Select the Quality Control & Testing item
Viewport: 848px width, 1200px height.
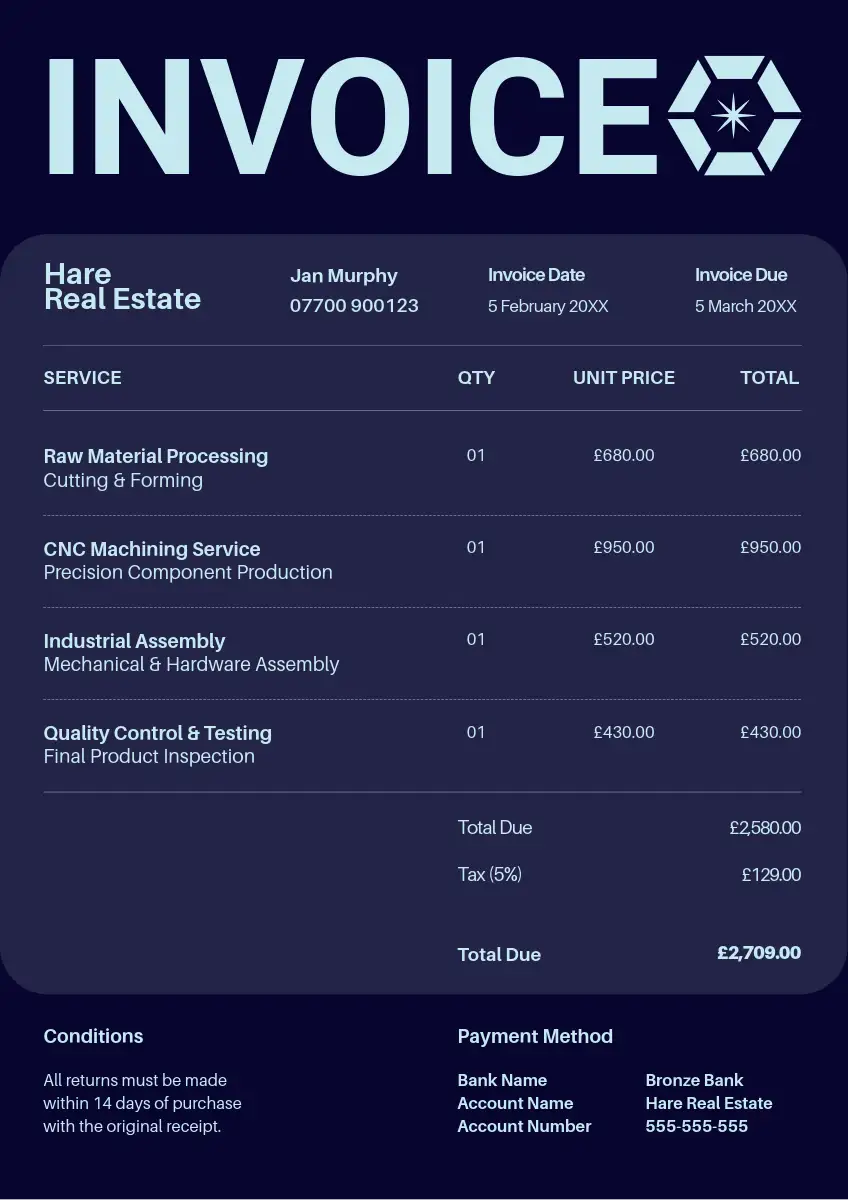[x=158, y=733]
